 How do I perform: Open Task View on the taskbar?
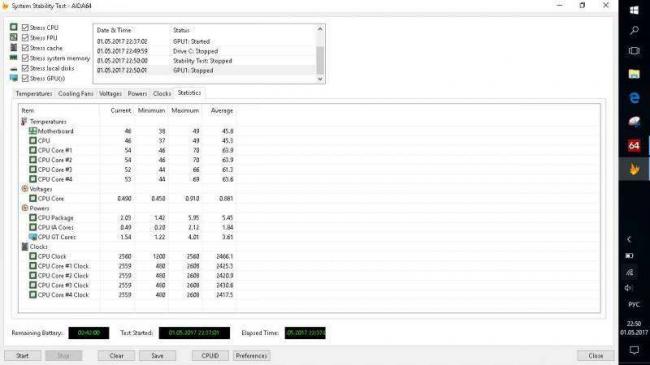(x=634, y=51)
